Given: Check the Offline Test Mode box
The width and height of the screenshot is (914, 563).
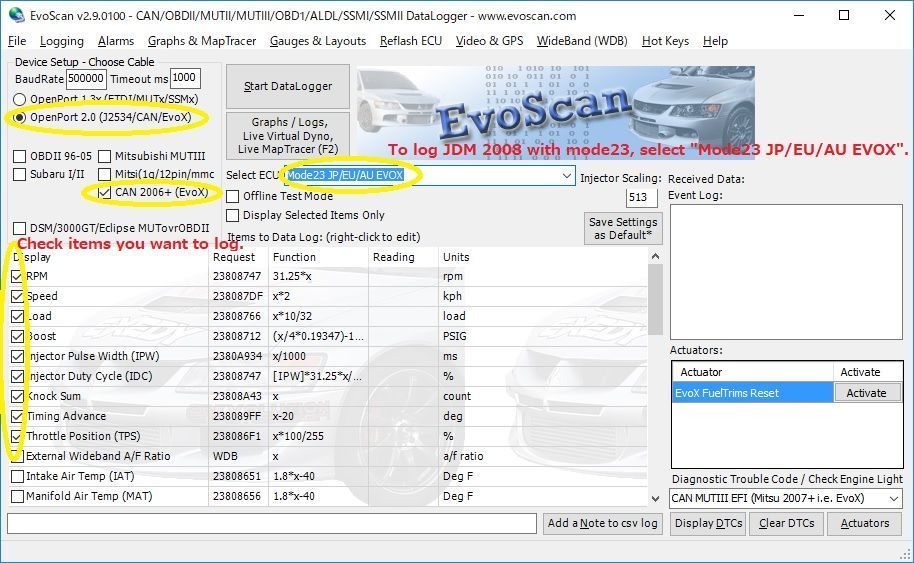Looking at the screenshot, I should (233, 196).
